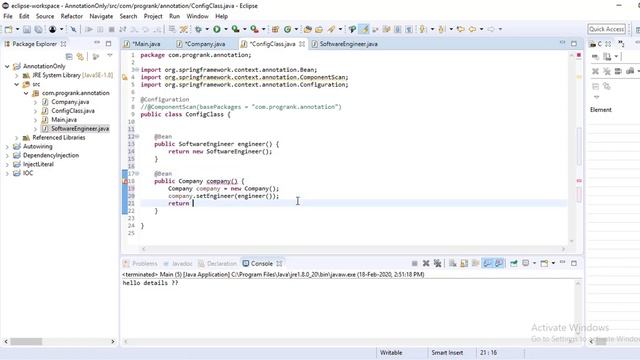Expand the Autowiring project
Image resolution: width=640 pixels, height=360 pixels.
pos(7,147)
